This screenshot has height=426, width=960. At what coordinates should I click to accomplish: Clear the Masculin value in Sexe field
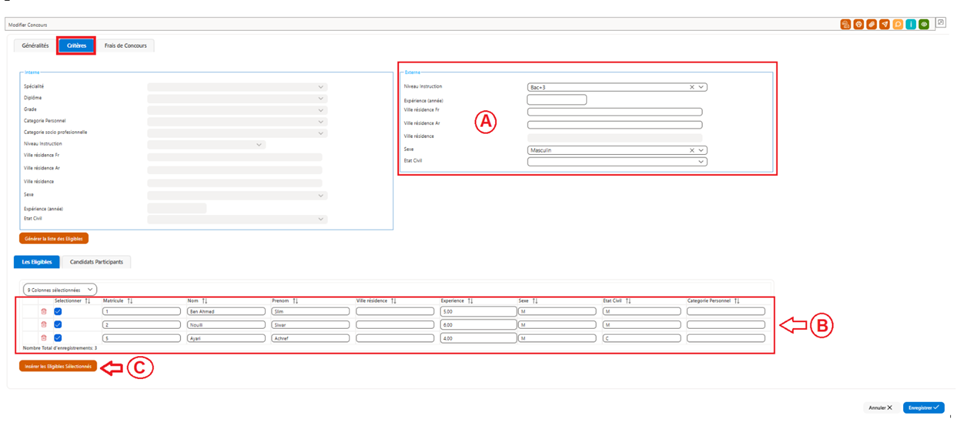692,150
